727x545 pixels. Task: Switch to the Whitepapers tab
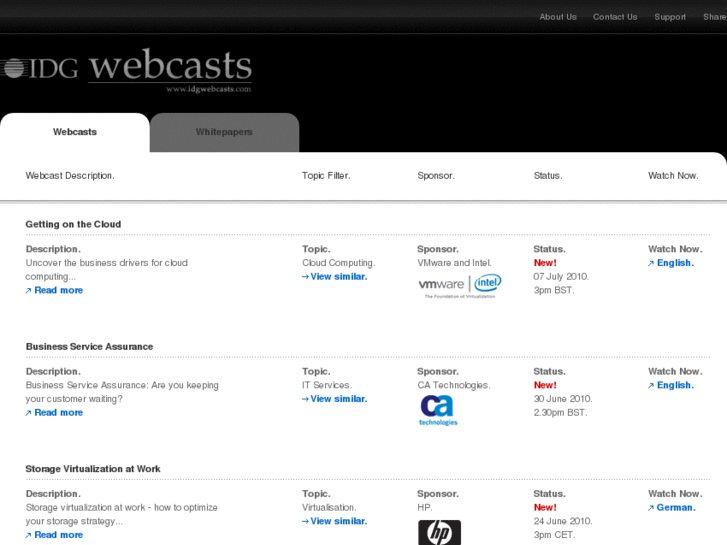[x=224, y=132]
